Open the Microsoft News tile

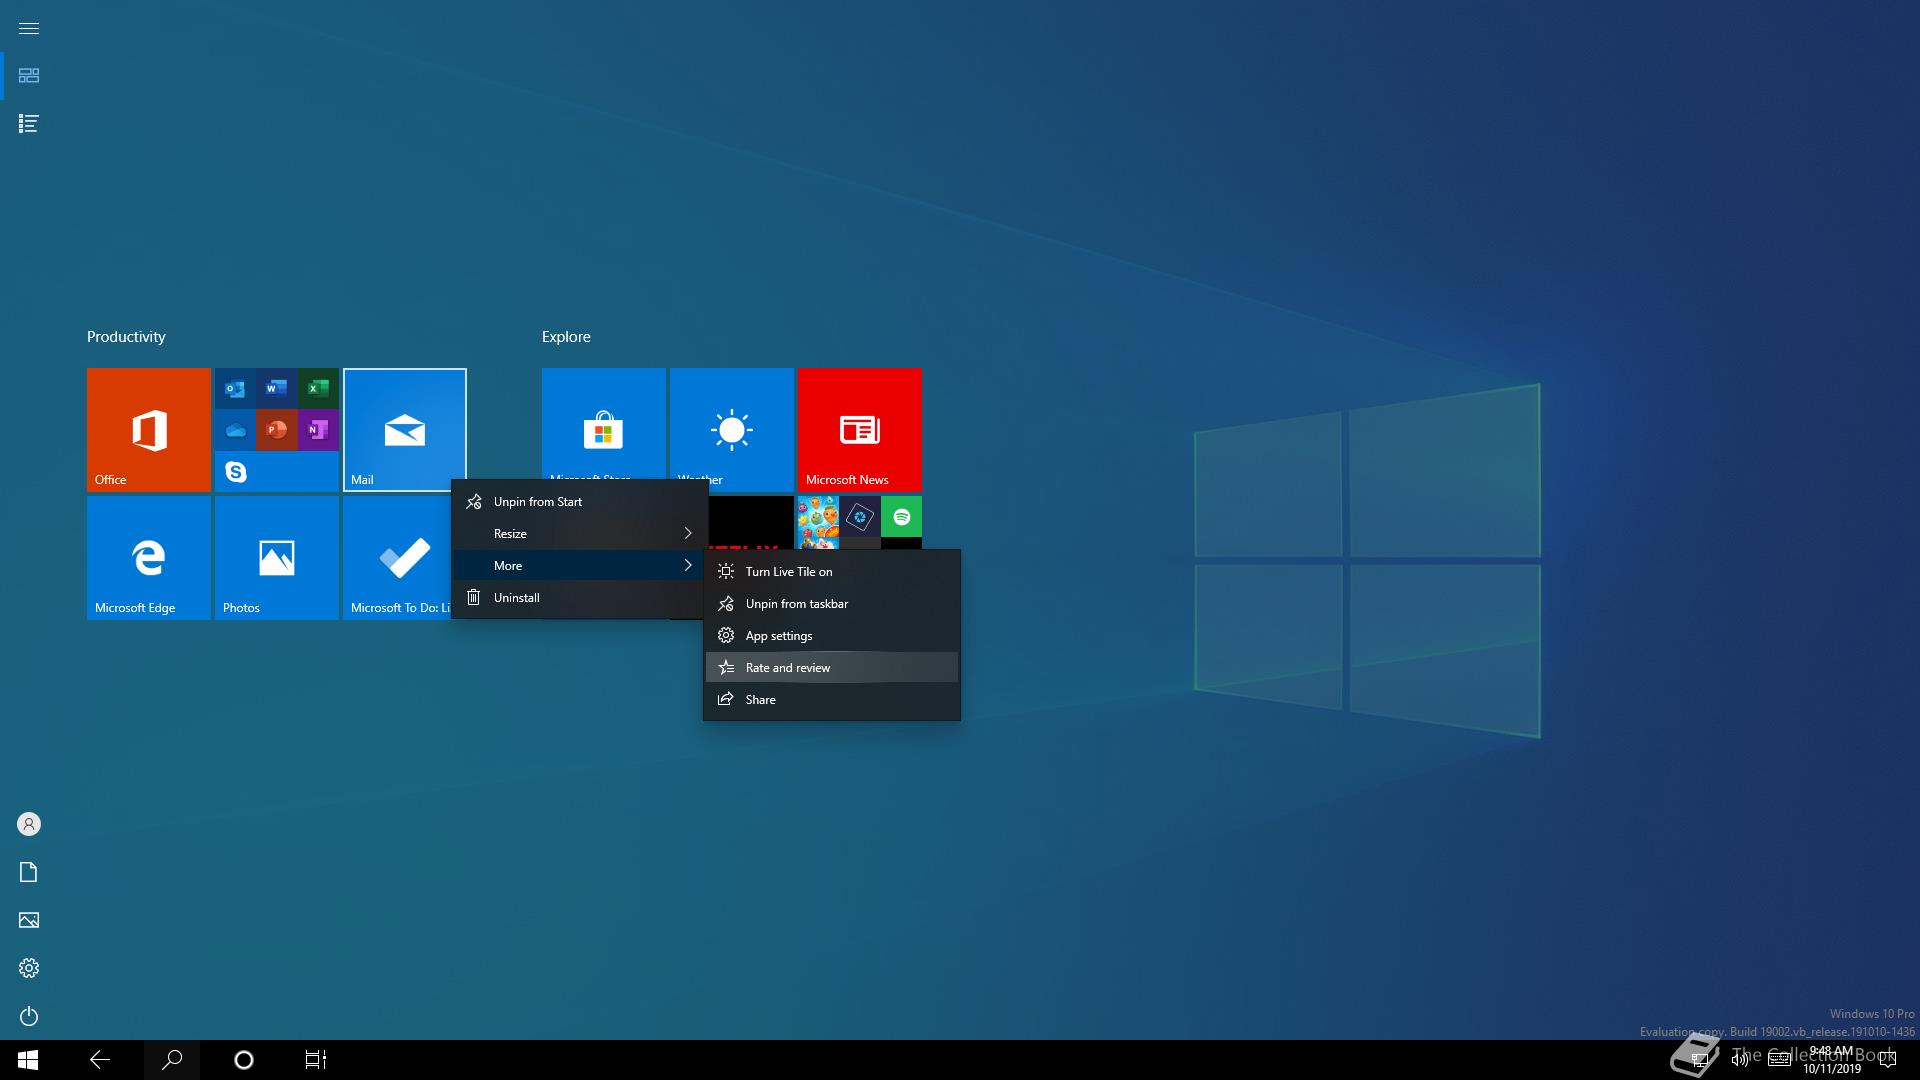click(860, 430)
